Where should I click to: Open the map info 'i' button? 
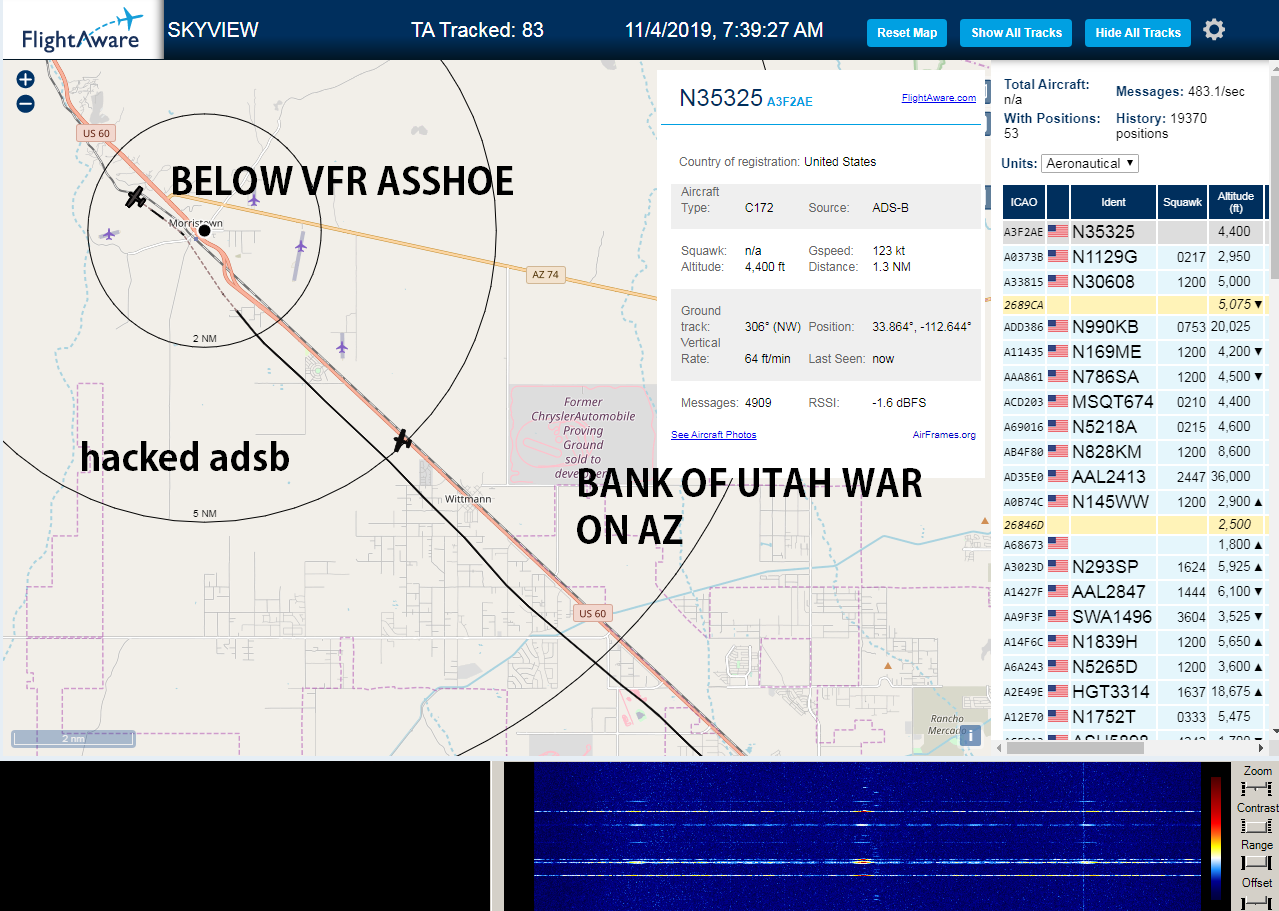click(970, 737)
